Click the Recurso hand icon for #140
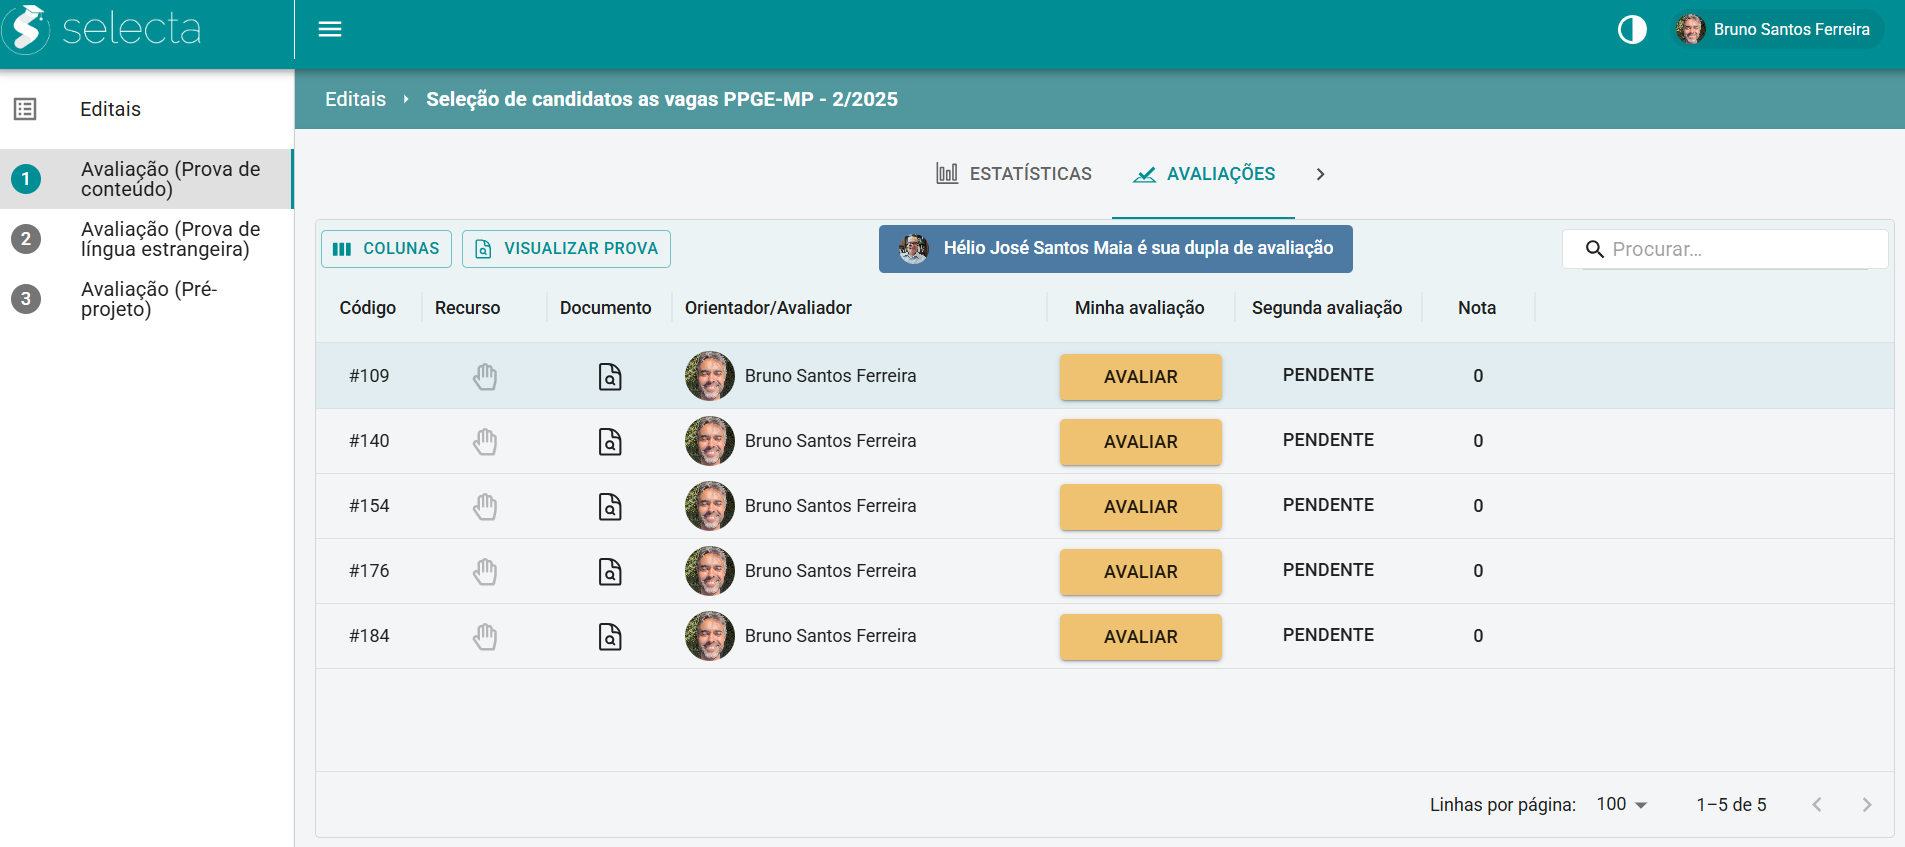Viewport: 1905px width, 847px height. pos(485,442)
